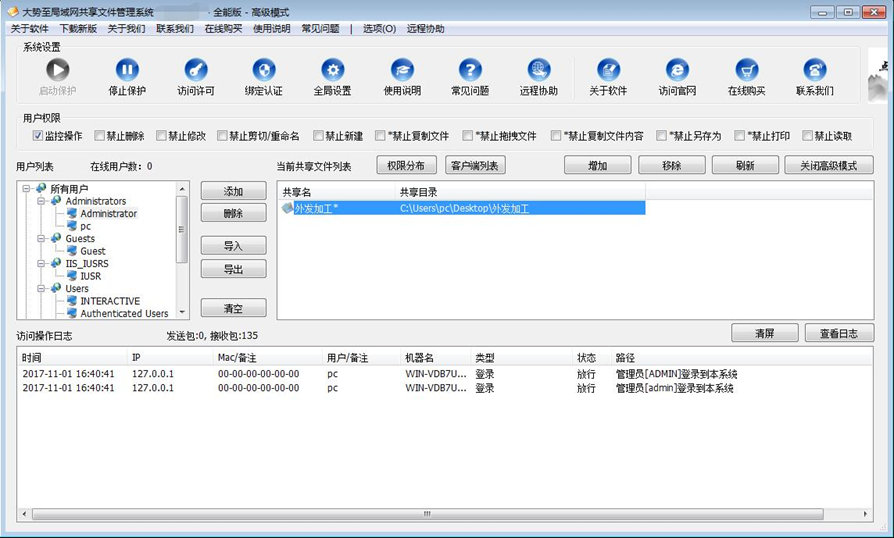Launch 远程协助 globe icon
This screenshot has height=538, width=894.
(539, 70)
